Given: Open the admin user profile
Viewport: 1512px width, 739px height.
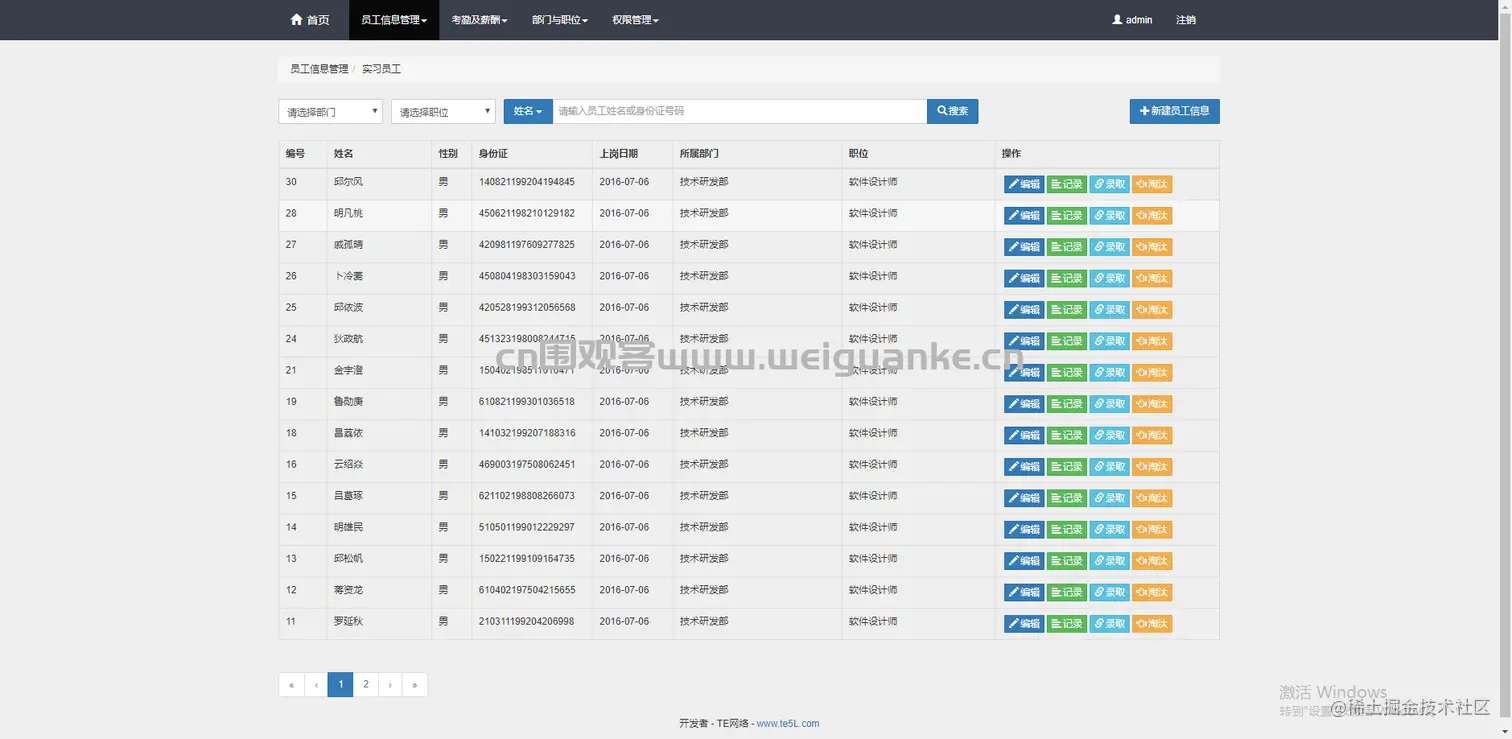Looking at the screenshot, I should (x=1132, y=20).
